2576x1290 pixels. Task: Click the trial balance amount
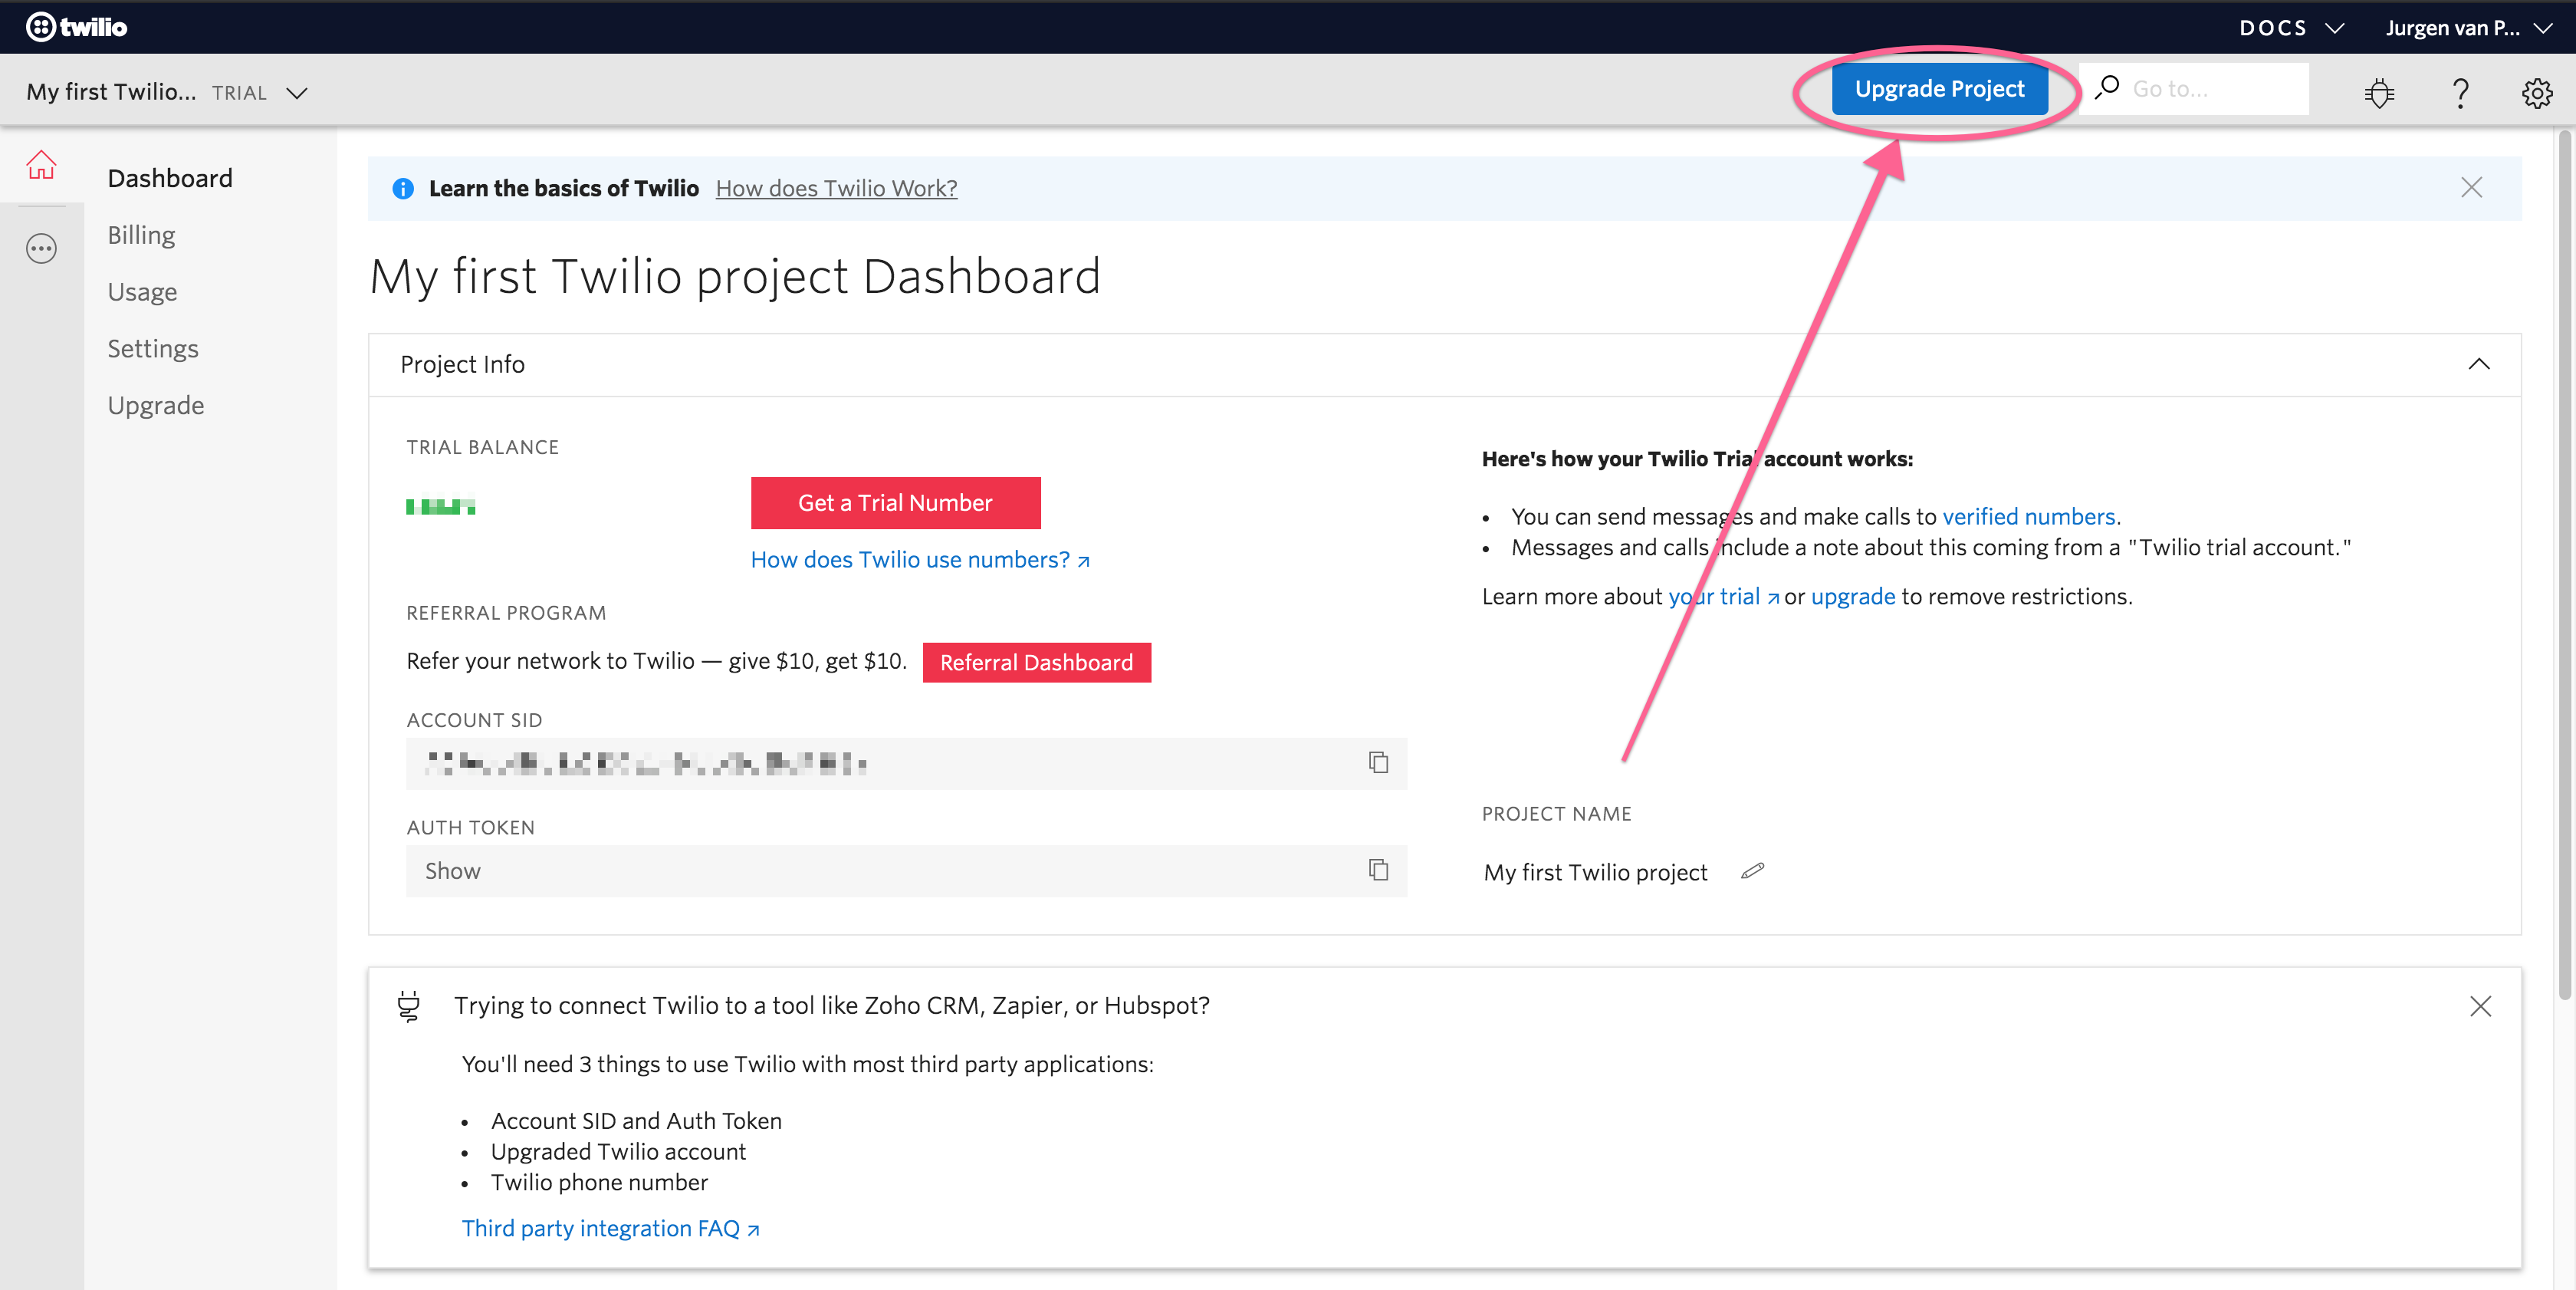coord(440,507)
